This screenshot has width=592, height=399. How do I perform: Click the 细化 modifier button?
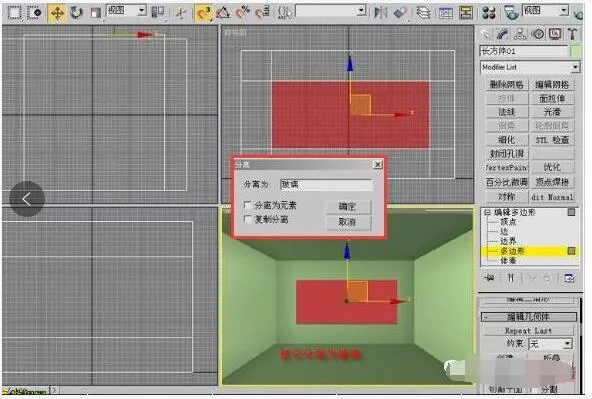pos(506,140)
